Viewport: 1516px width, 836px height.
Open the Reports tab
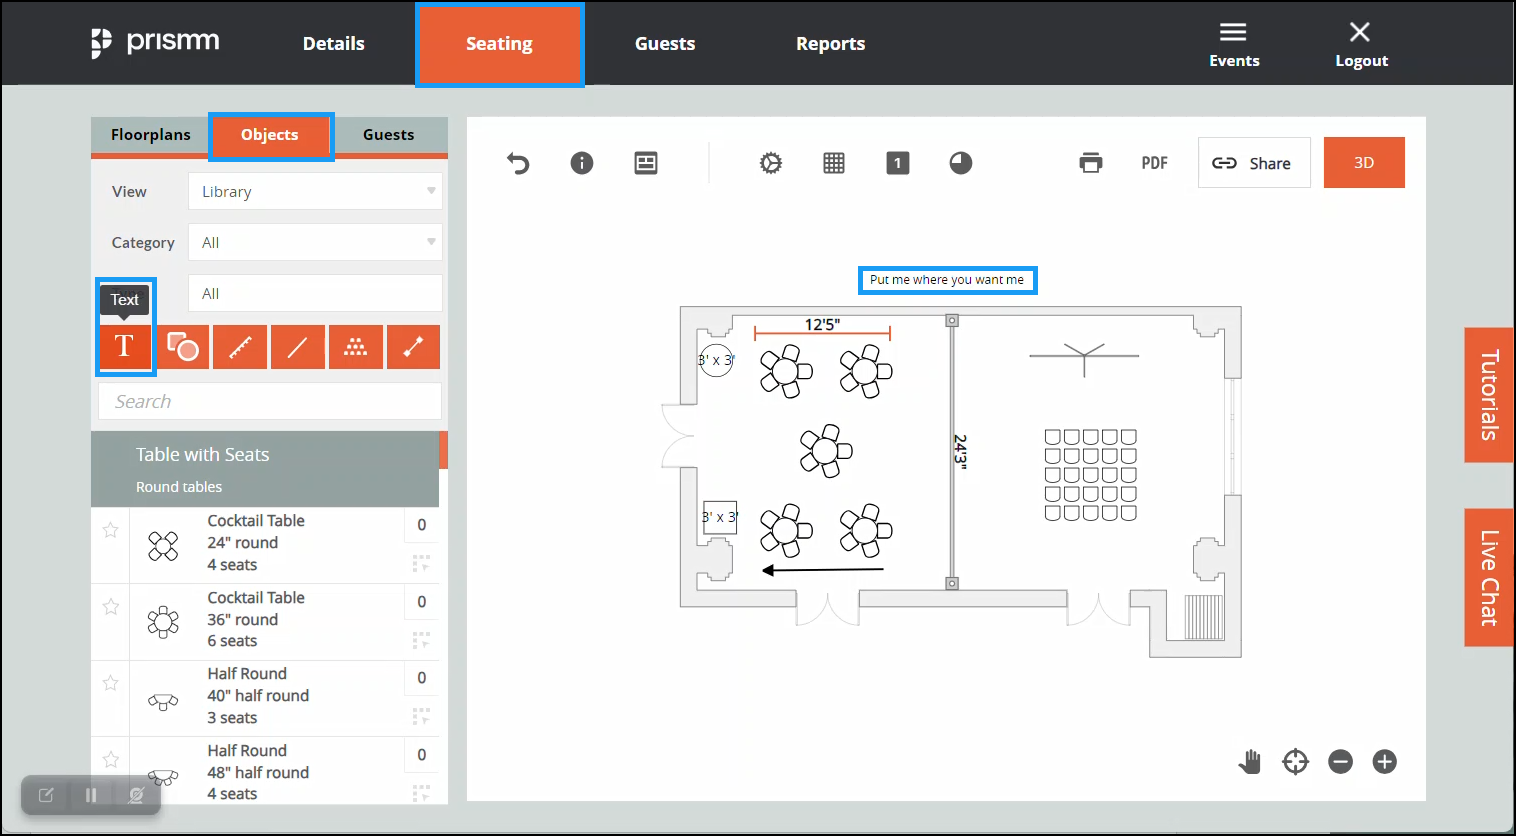click(x=831, y=43)
